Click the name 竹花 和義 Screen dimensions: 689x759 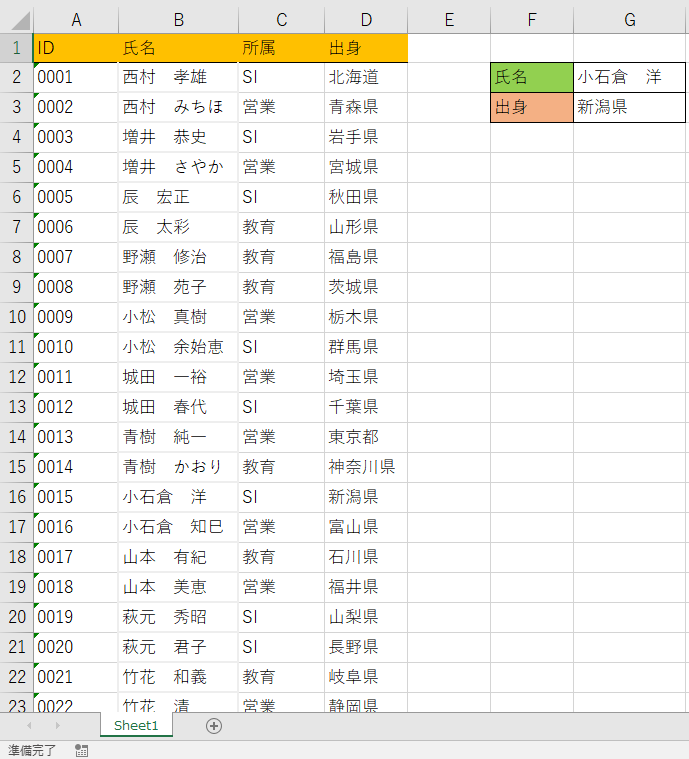(x=165, y=677)
